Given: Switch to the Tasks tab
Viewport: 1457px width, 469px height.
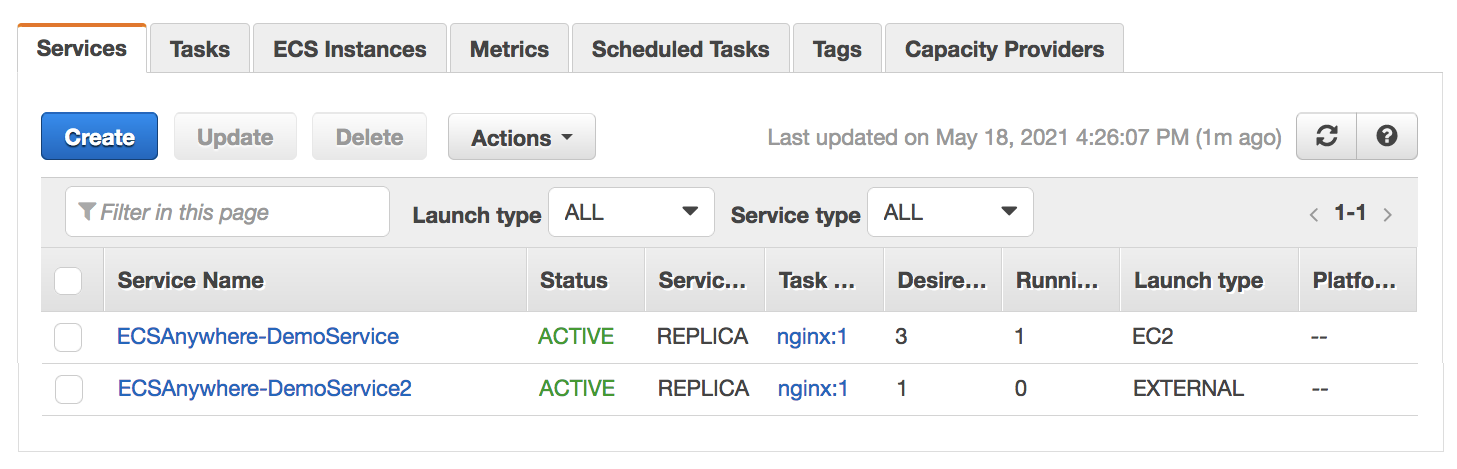Looking at the screenshot, I should 199,49.
